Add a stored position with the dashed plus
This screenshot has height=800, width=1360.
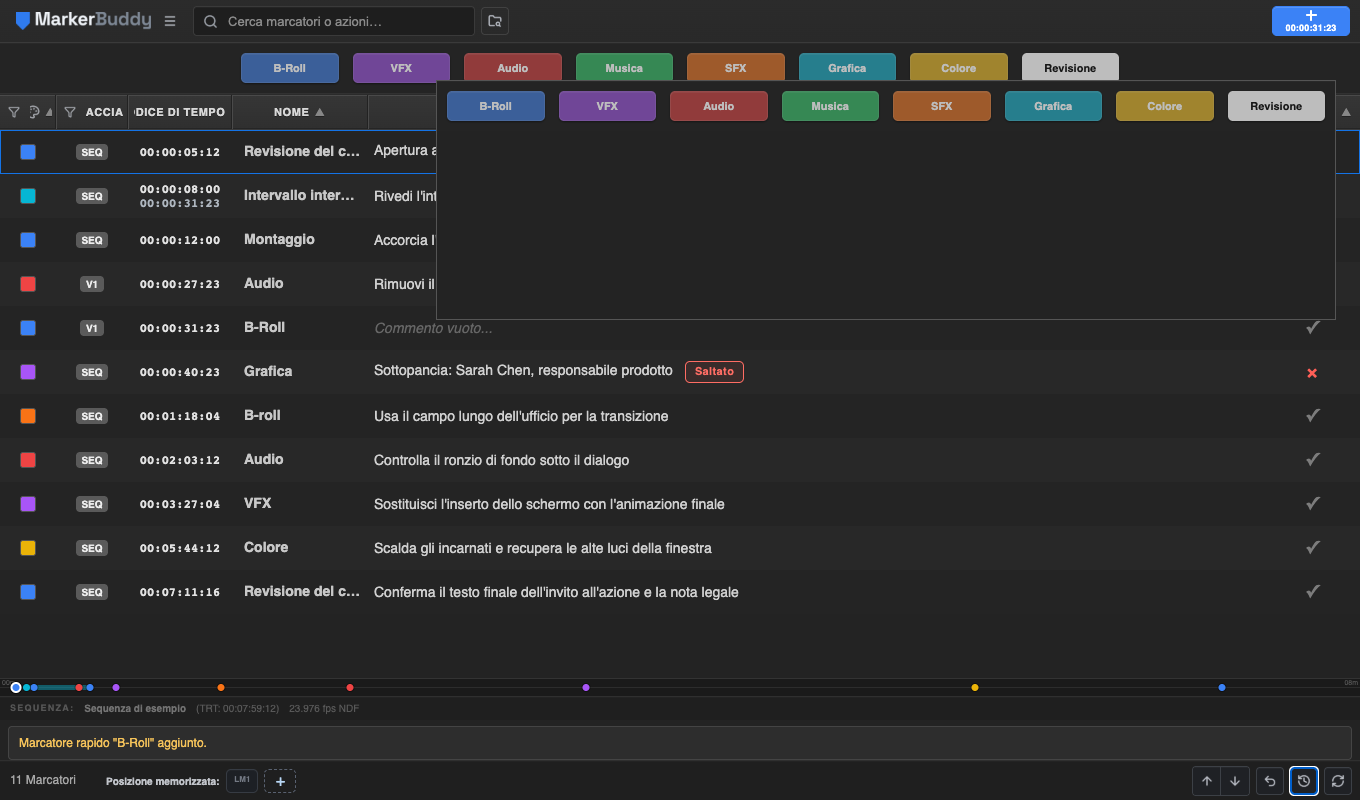click(280, 781)
